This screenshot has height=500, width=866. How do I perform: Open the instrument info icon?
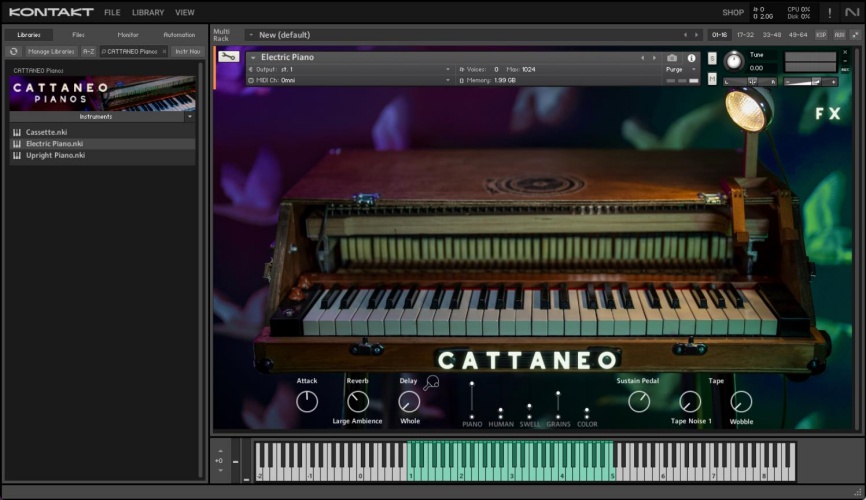(x=691, y=58)
